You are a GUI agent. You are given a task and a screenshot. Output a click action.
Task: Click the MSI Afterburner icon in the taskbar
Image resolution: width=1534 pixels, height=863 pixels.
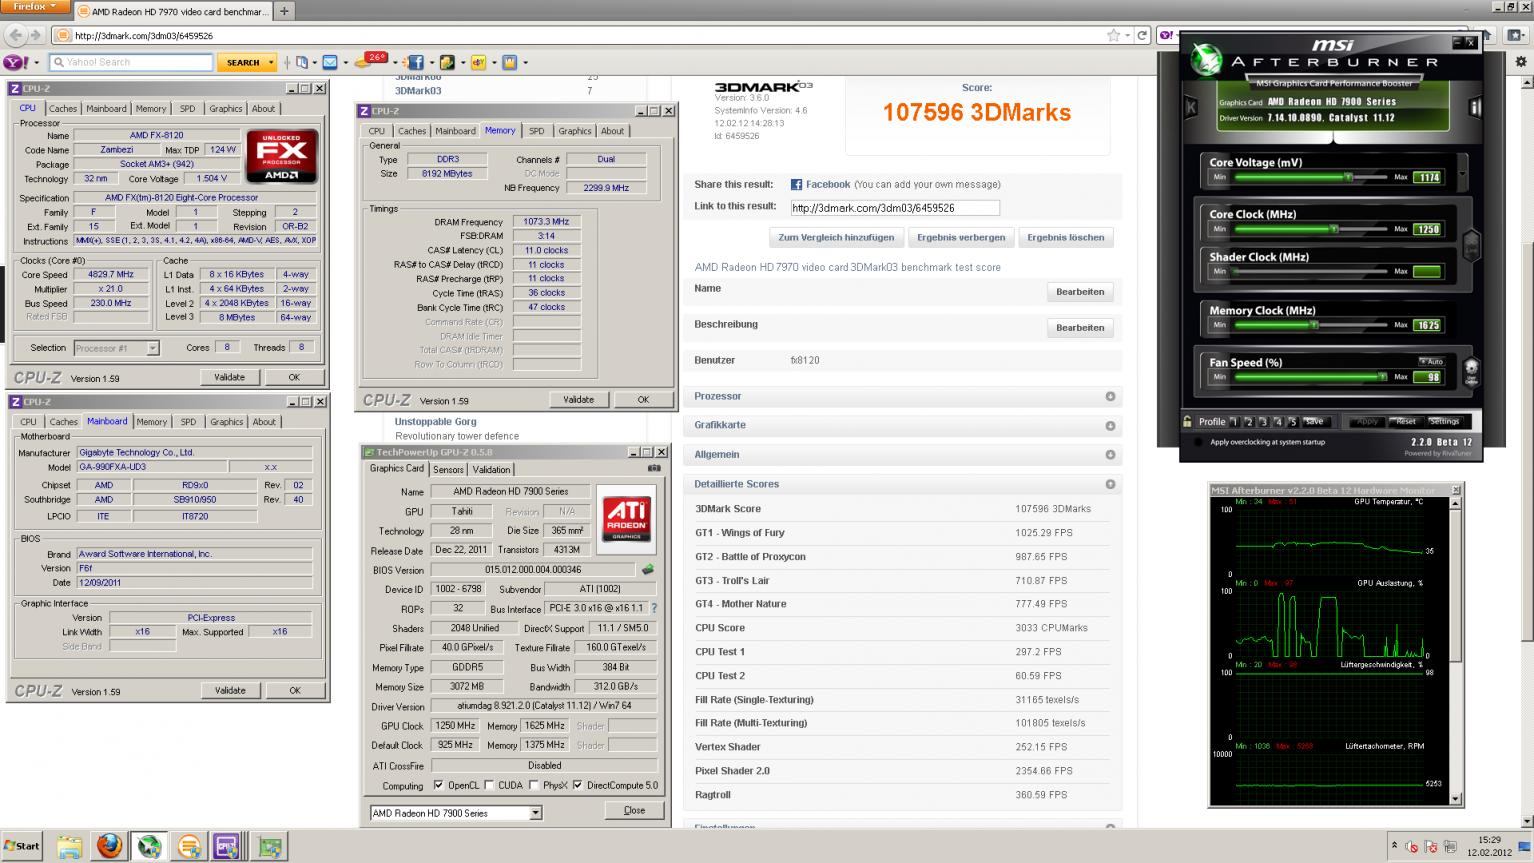tap(149, 847)
